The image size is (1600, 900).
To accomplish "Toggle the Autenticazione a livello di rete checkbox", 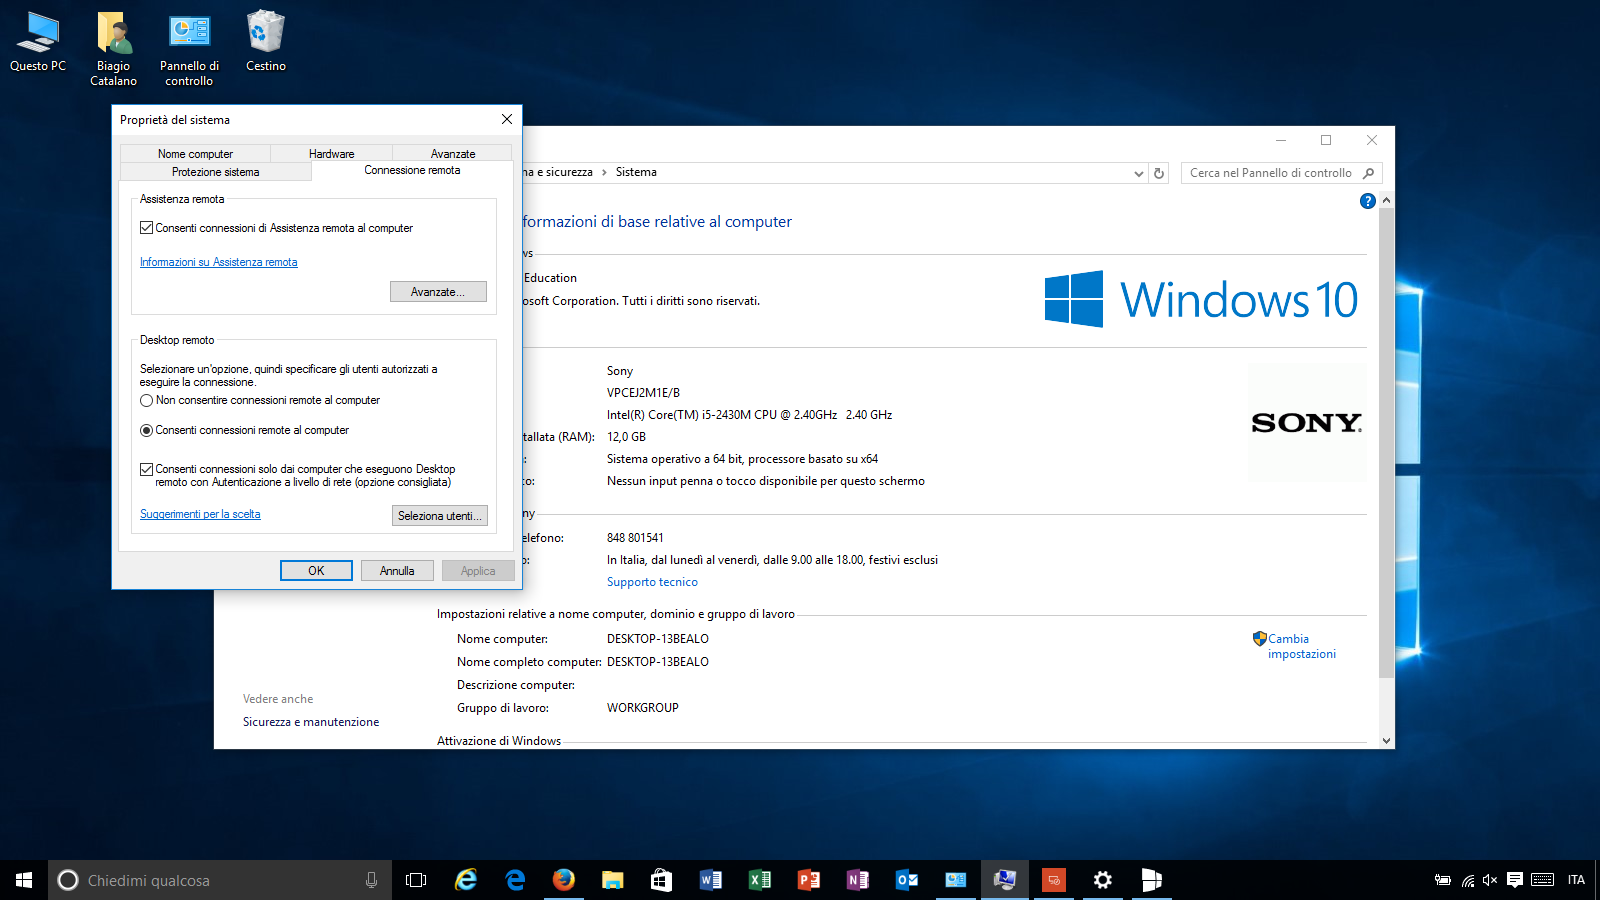I will tap(146, 469).
